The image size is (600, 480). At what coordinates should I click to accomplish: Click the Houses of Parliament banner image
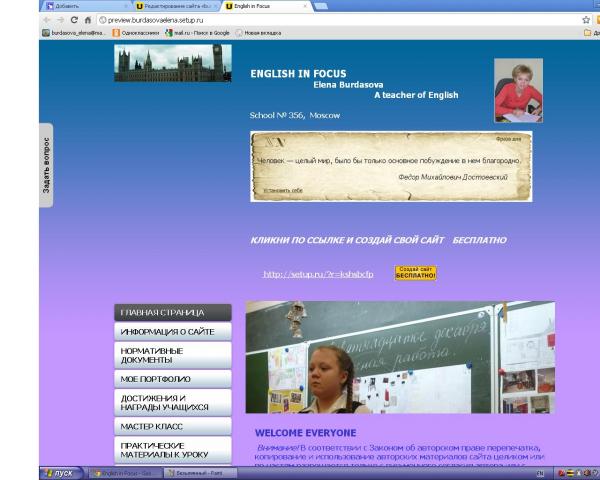pos(173,63)
